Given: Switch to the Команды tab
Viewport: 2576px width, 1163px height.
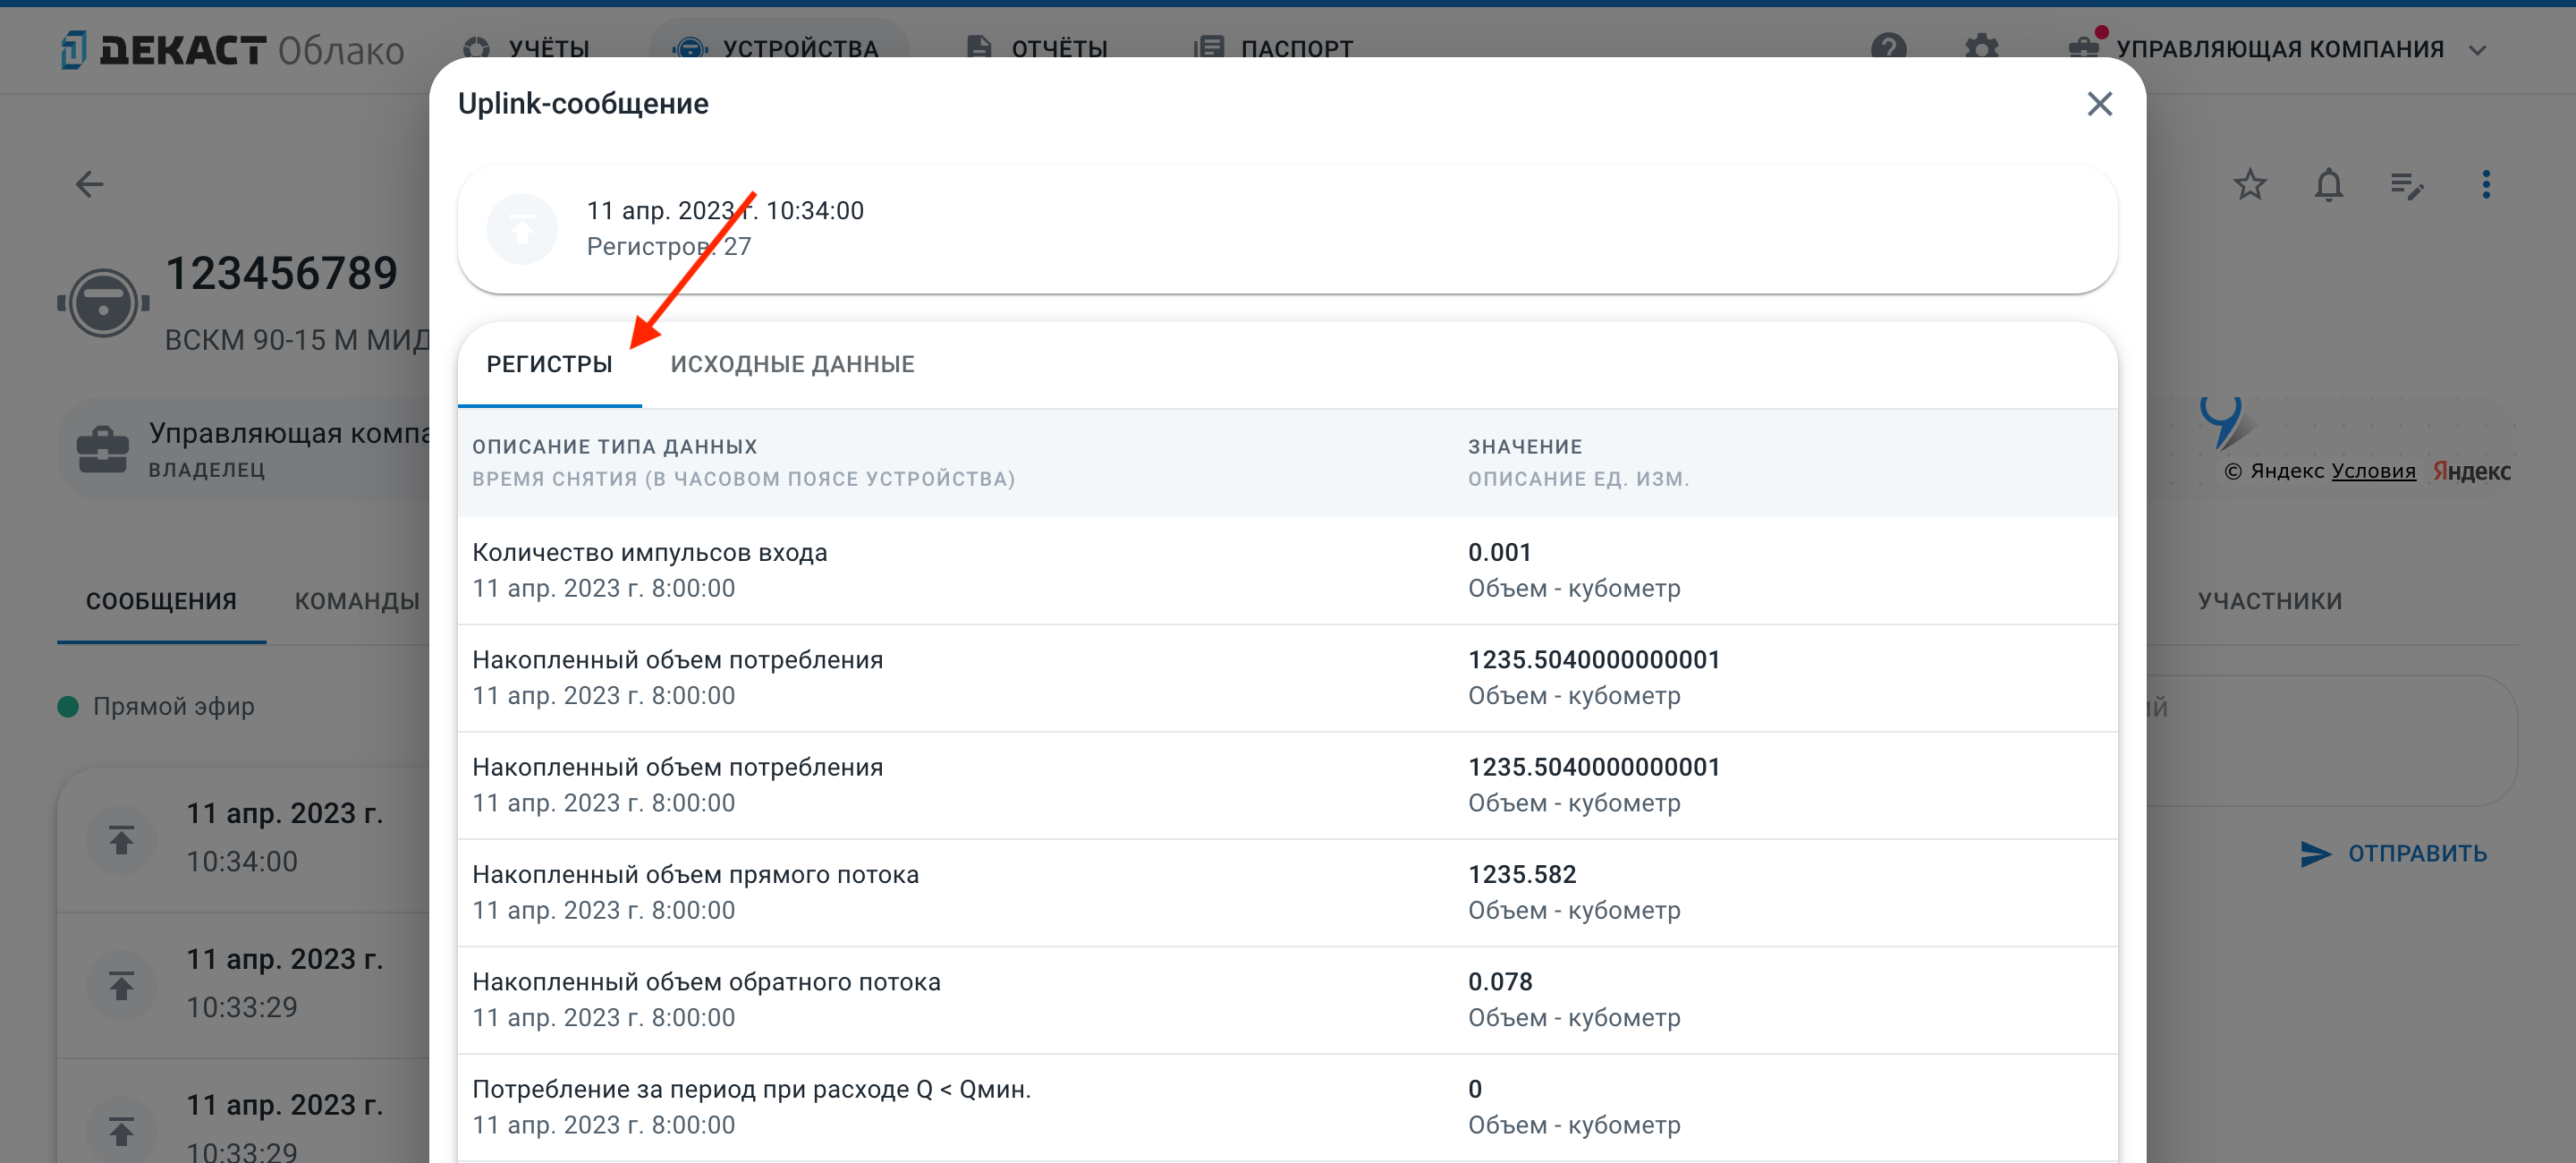Looking at the screenshot, I should (357, 601).
